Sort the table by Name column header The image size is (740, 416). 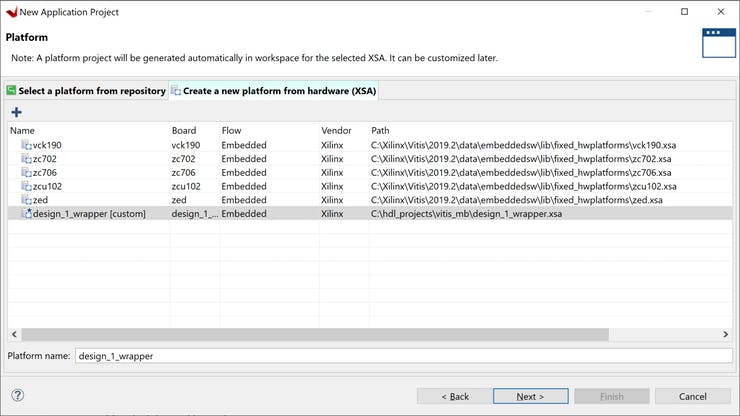(88, 131)
